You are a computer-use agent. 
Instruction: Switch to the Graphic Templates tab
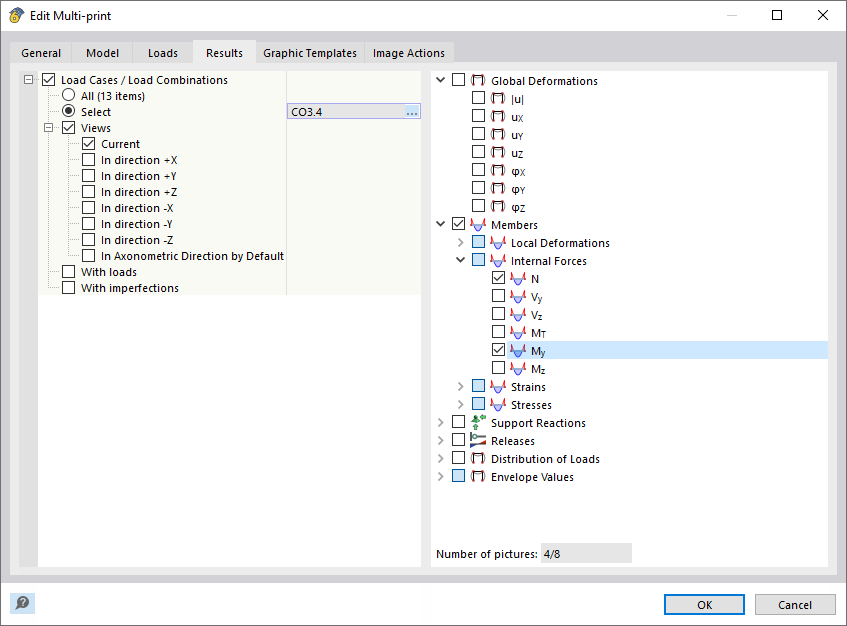309,52
